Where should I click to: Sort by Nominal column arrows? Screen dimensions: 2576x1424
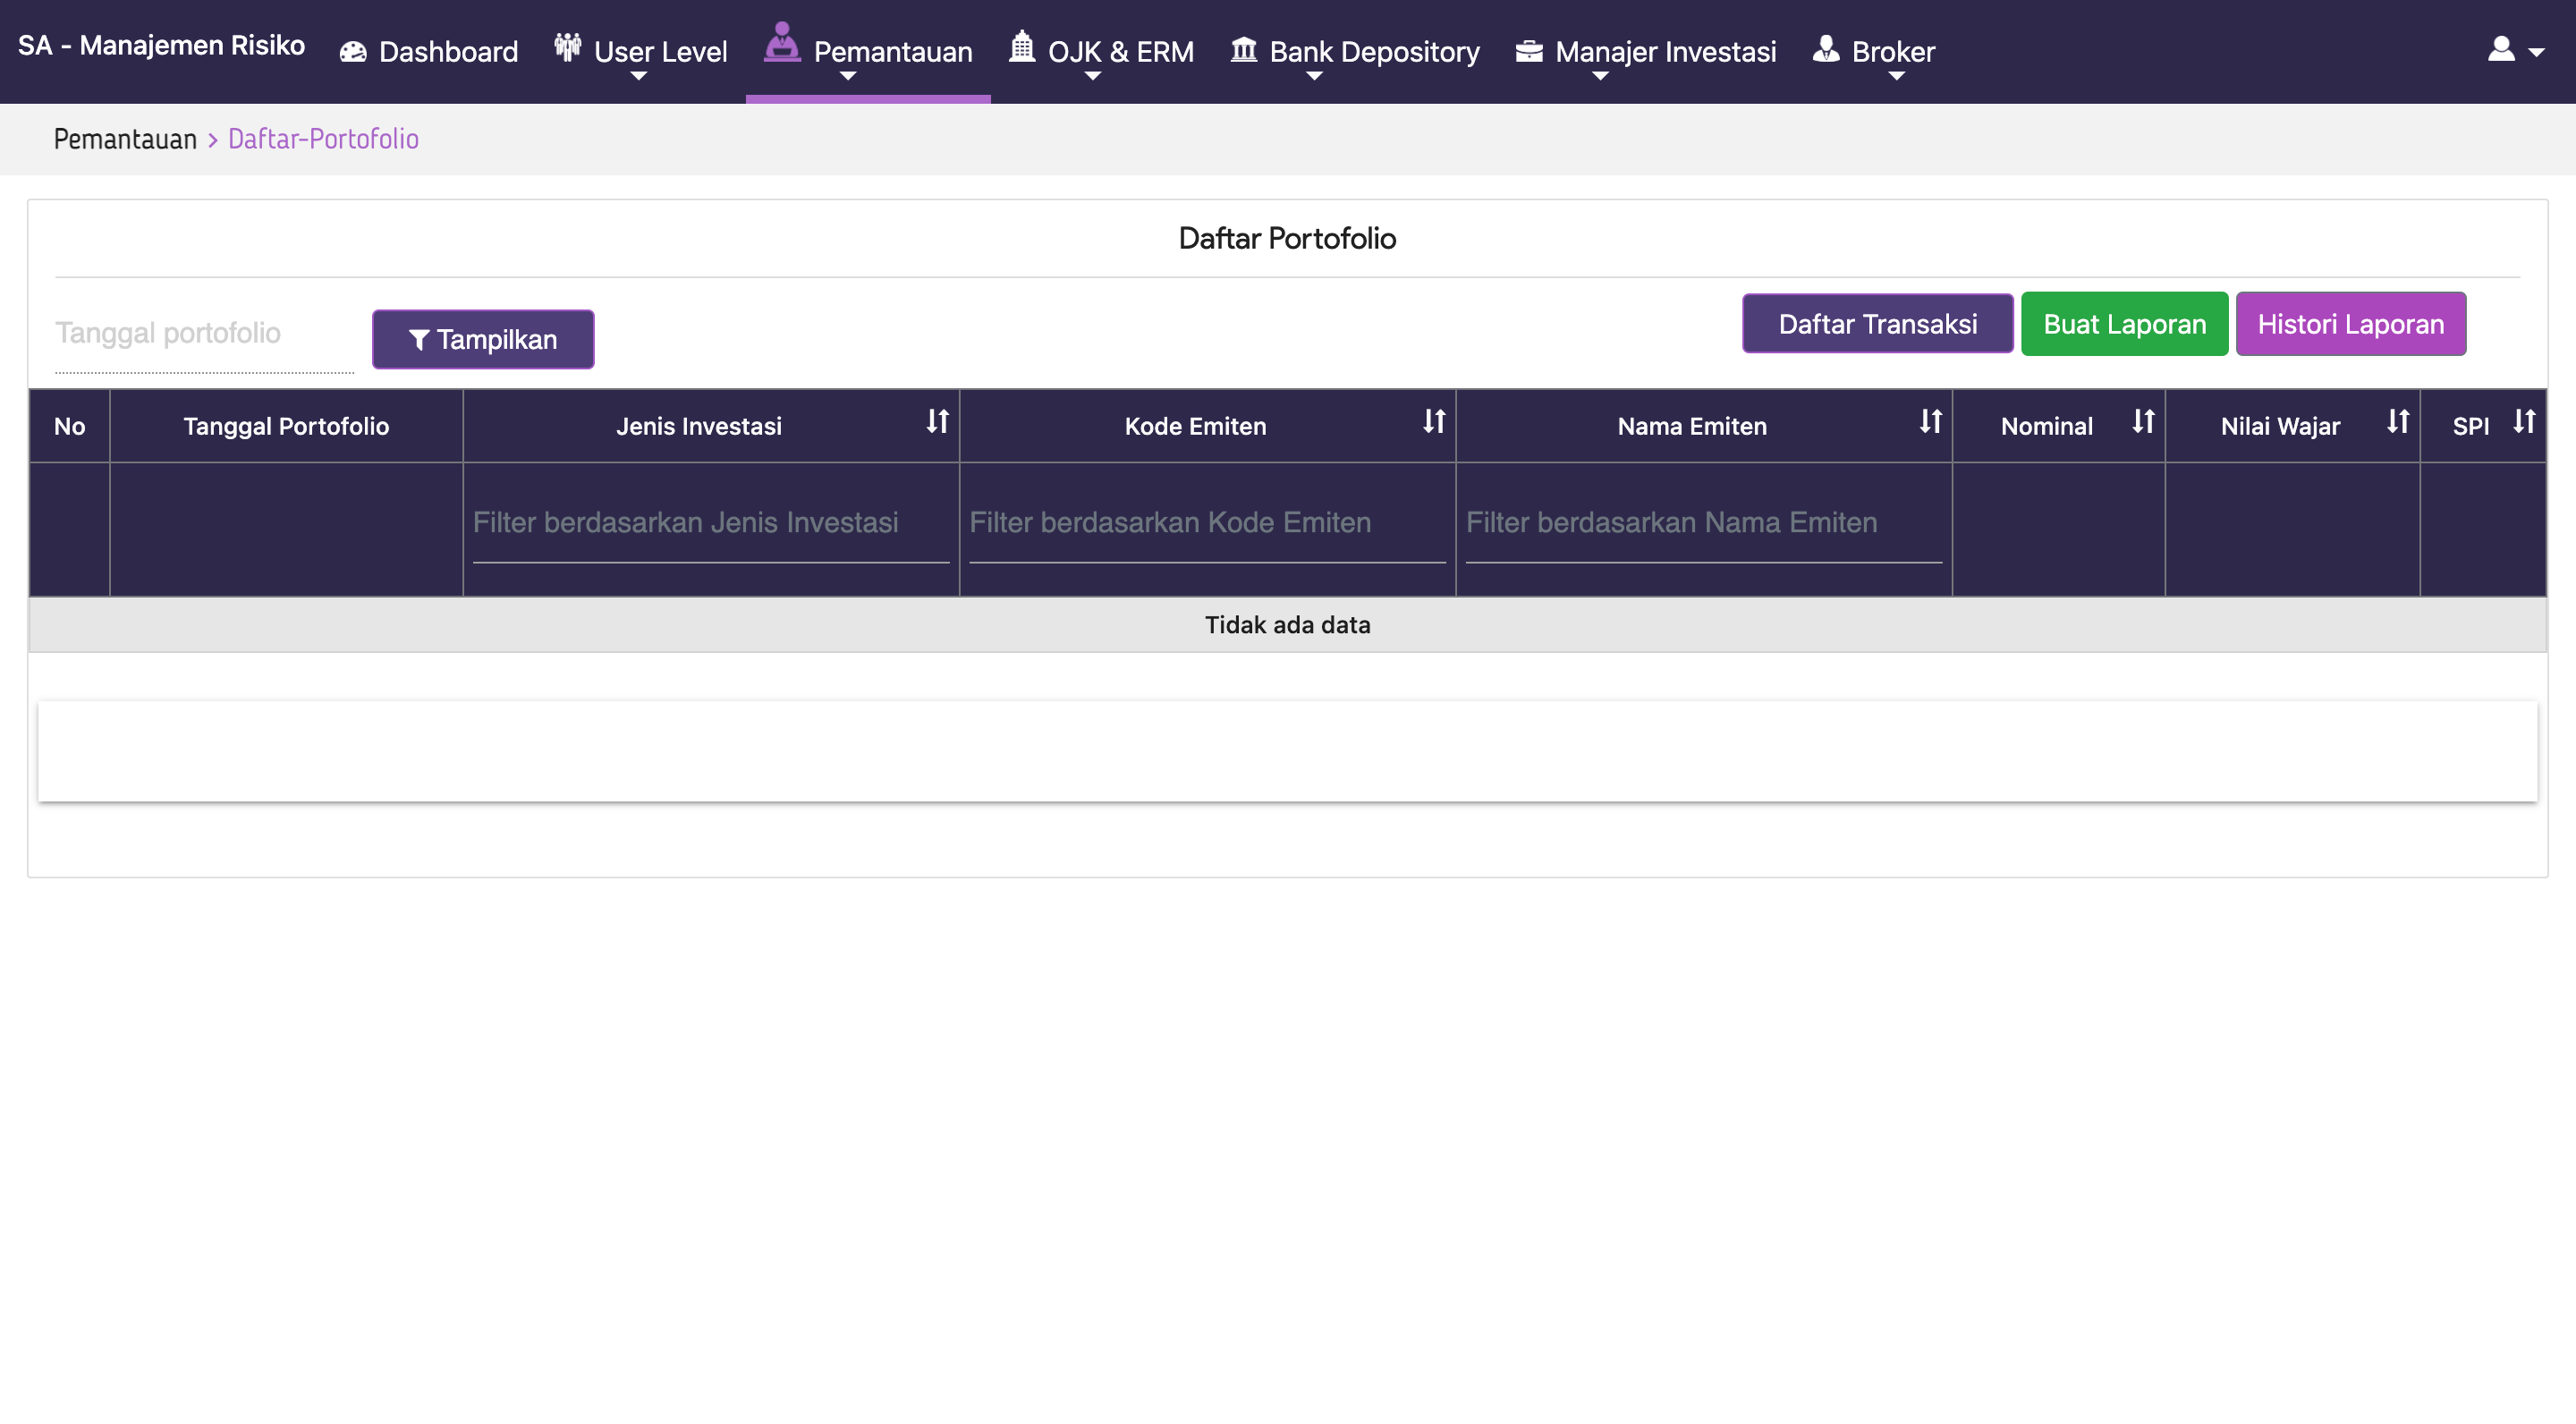[x=2142, y=421]
